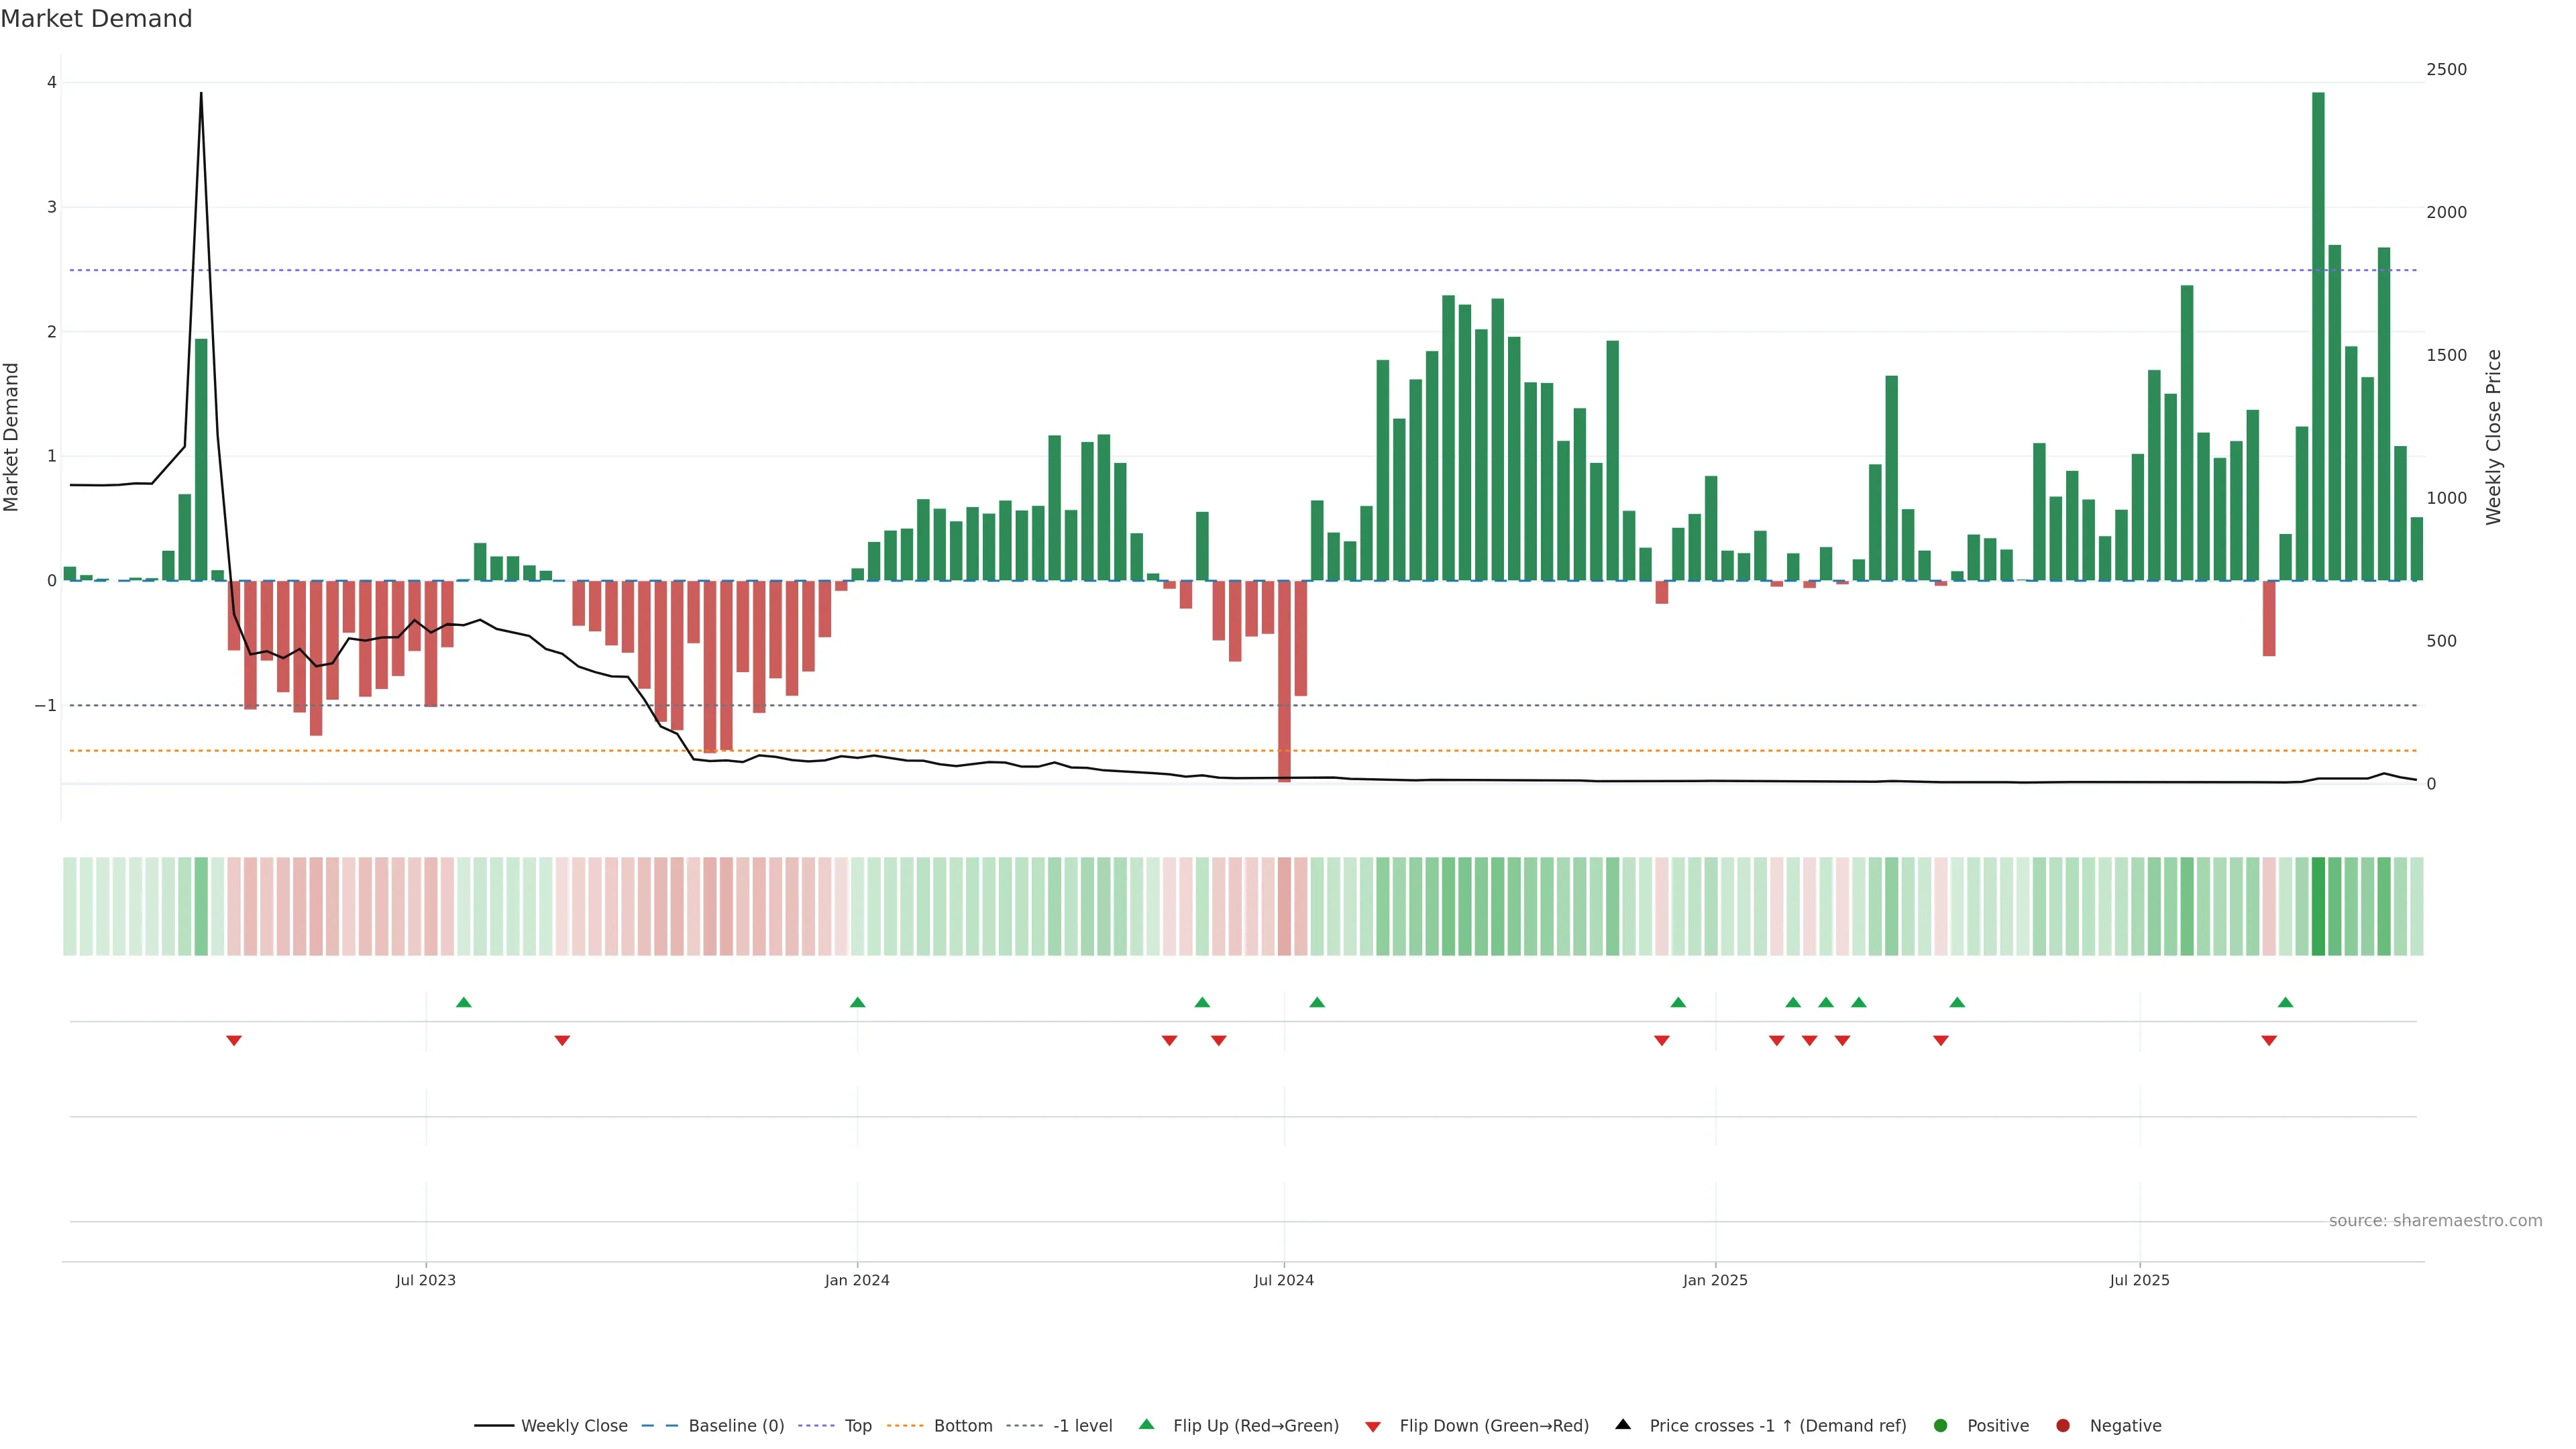The image size is (2576, 1449).
Task: Click Flip Down red triangle legend icon
Action: point(1373,1427)
